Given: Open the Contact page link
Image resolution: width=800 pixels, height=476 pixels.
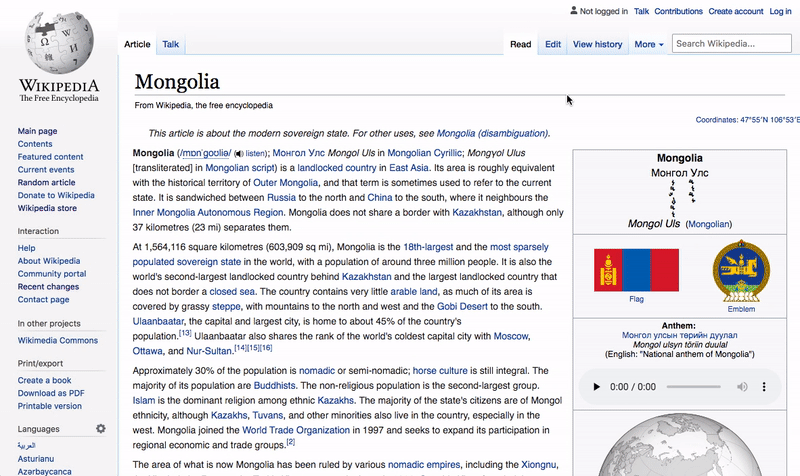Looking at the screenshot, I should point(43,299).
